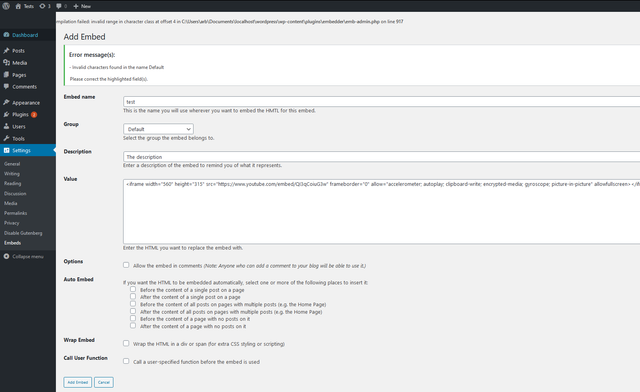
Task: Click the Plugins update count badge
Action: (x=34, y=115)
